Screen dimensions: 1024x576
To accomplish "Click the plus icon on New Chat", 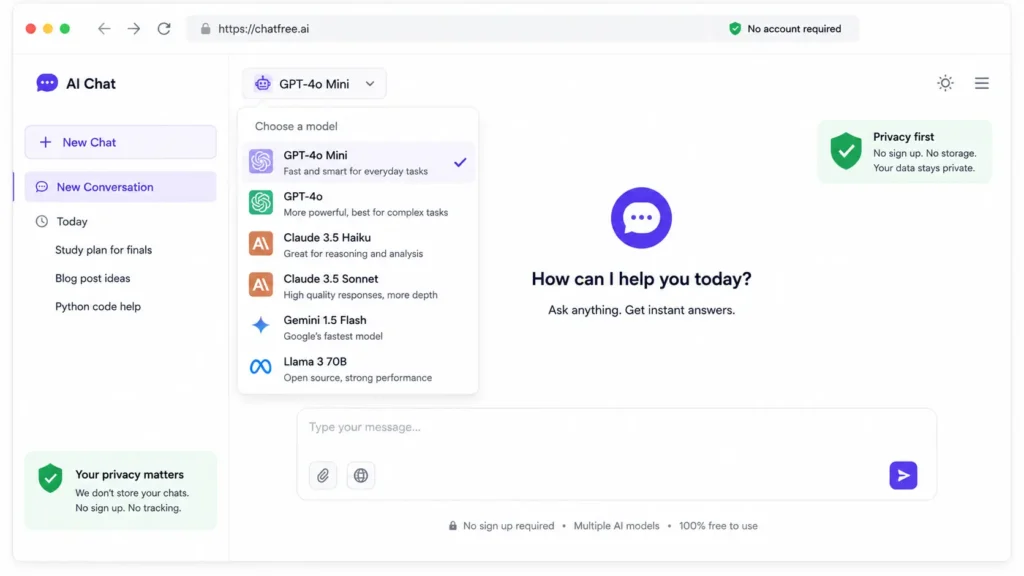I will pyautogui.click(x=45, y=142).
